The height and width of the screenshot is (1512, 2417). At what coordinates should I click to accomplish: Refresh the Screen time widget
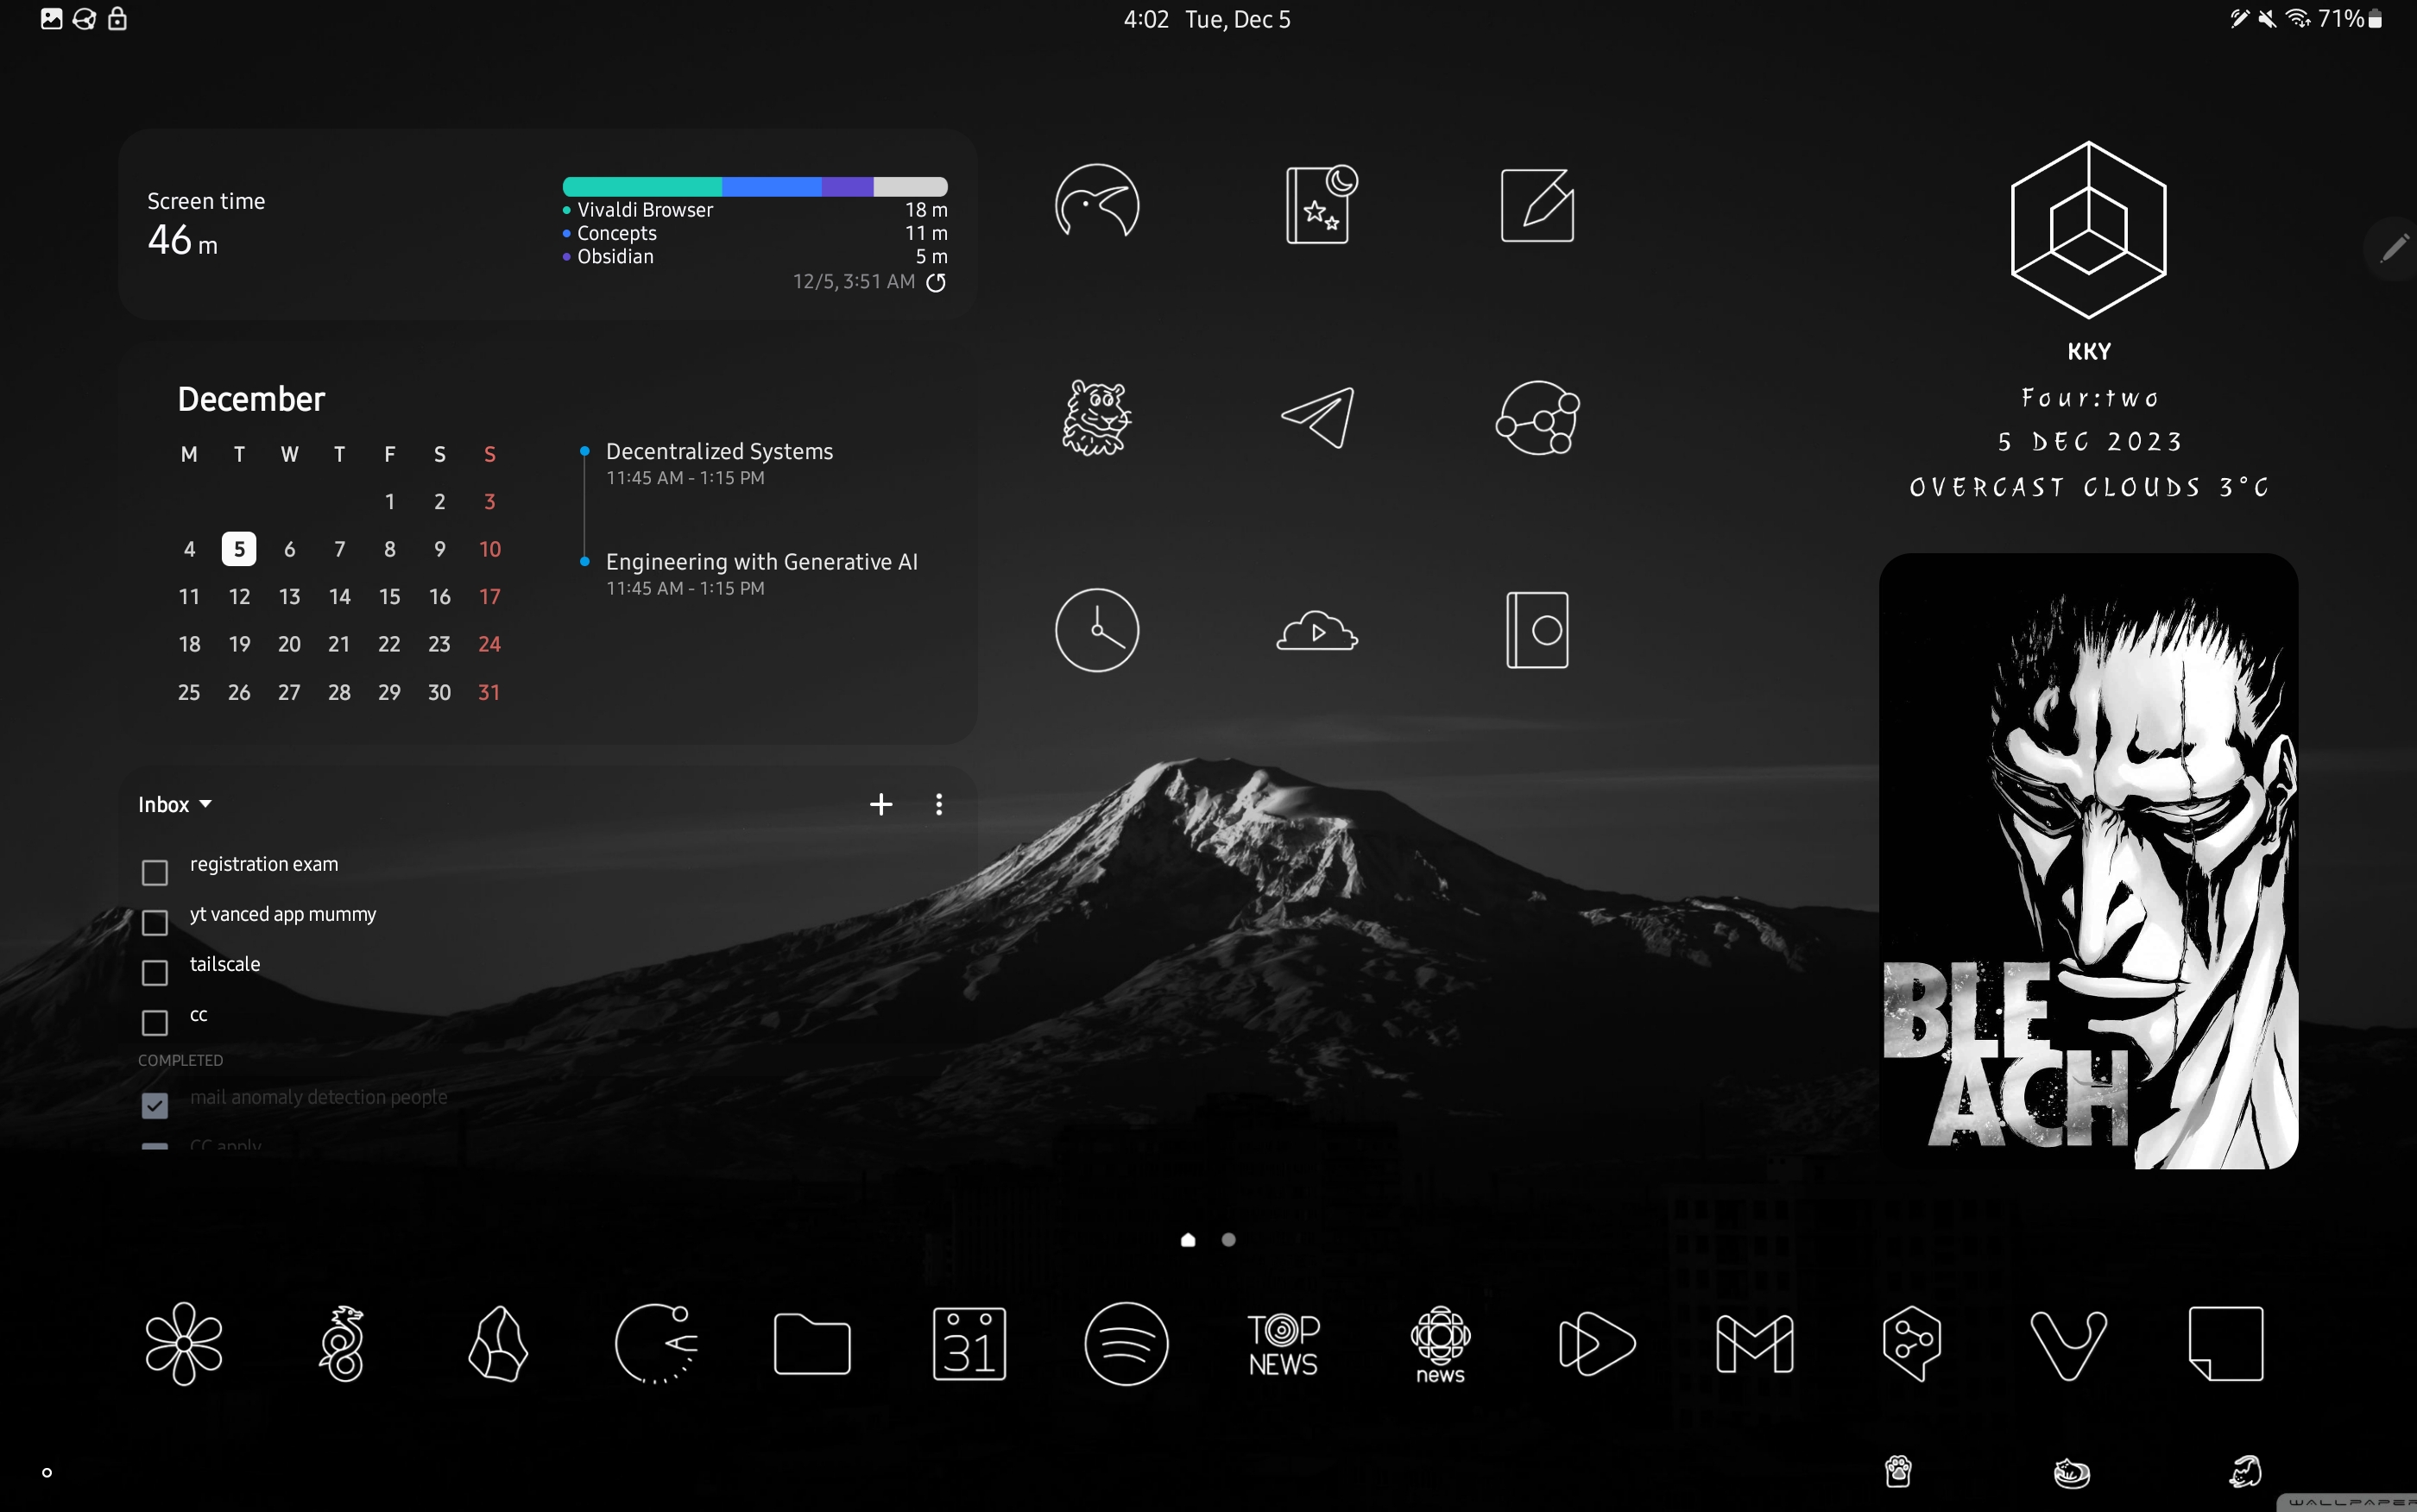point(936,282)
